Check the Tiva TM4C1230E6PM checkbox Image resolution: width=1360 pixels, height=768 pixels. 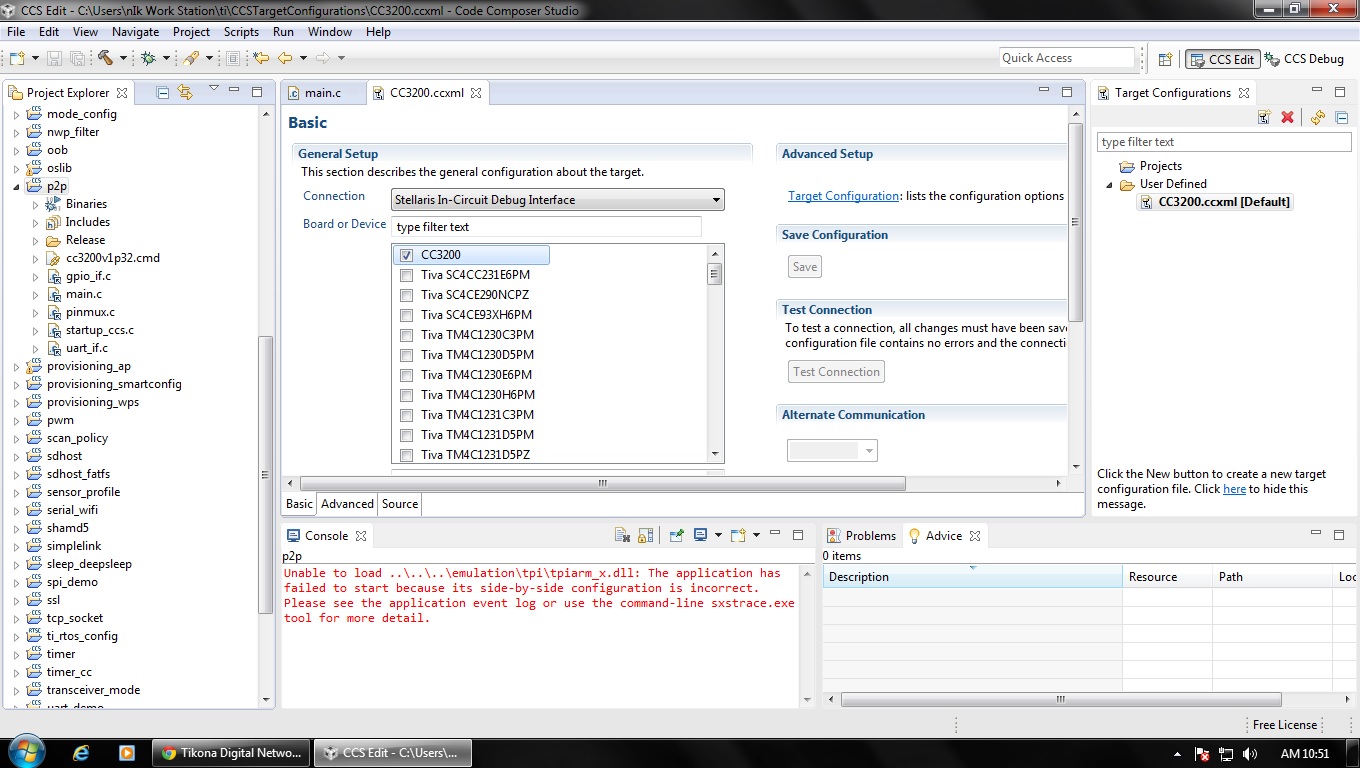406,375
